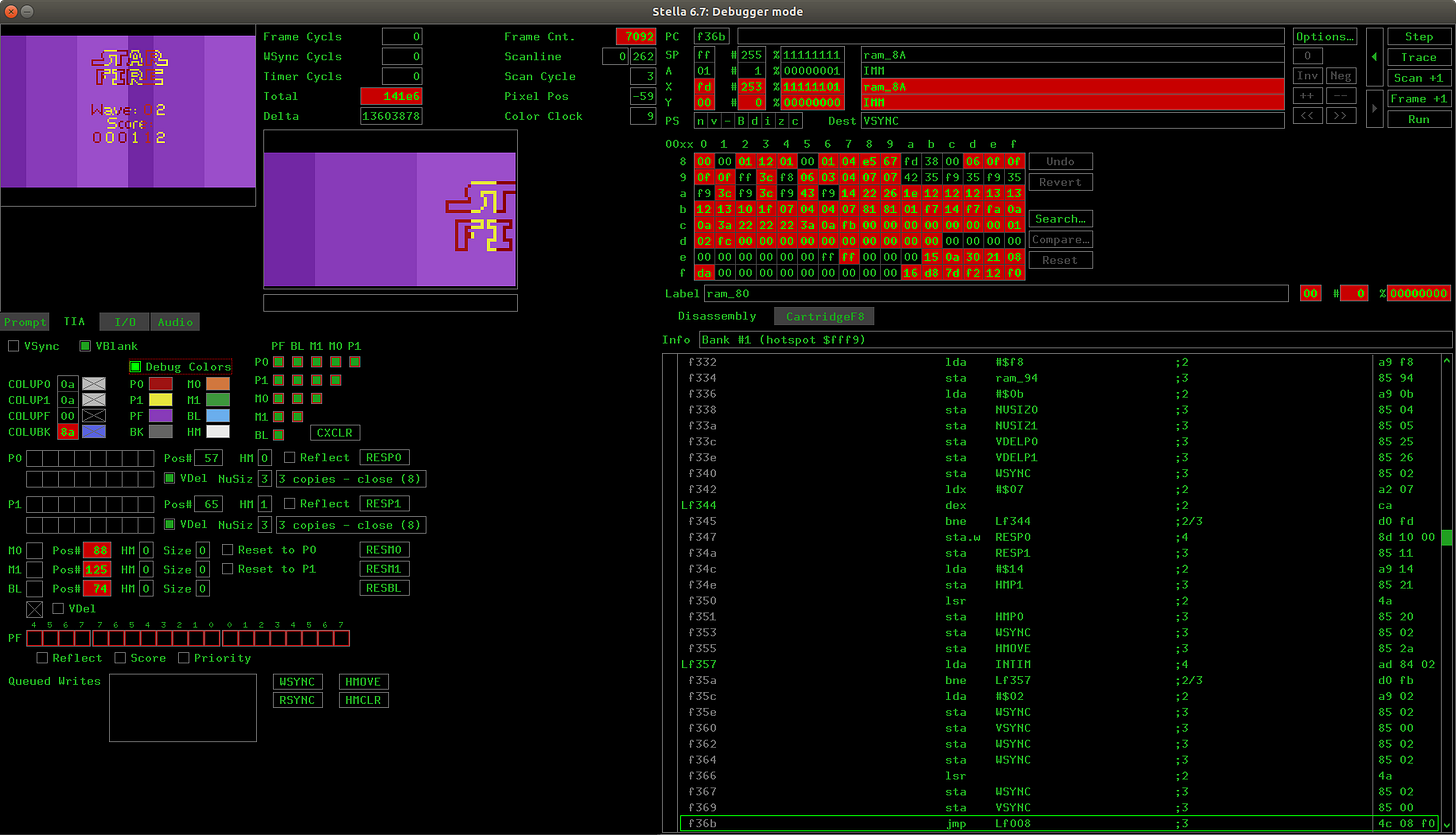Check Reset to P0 for missile 0
Screen dimensions: 1456x835
pos(229,549)
